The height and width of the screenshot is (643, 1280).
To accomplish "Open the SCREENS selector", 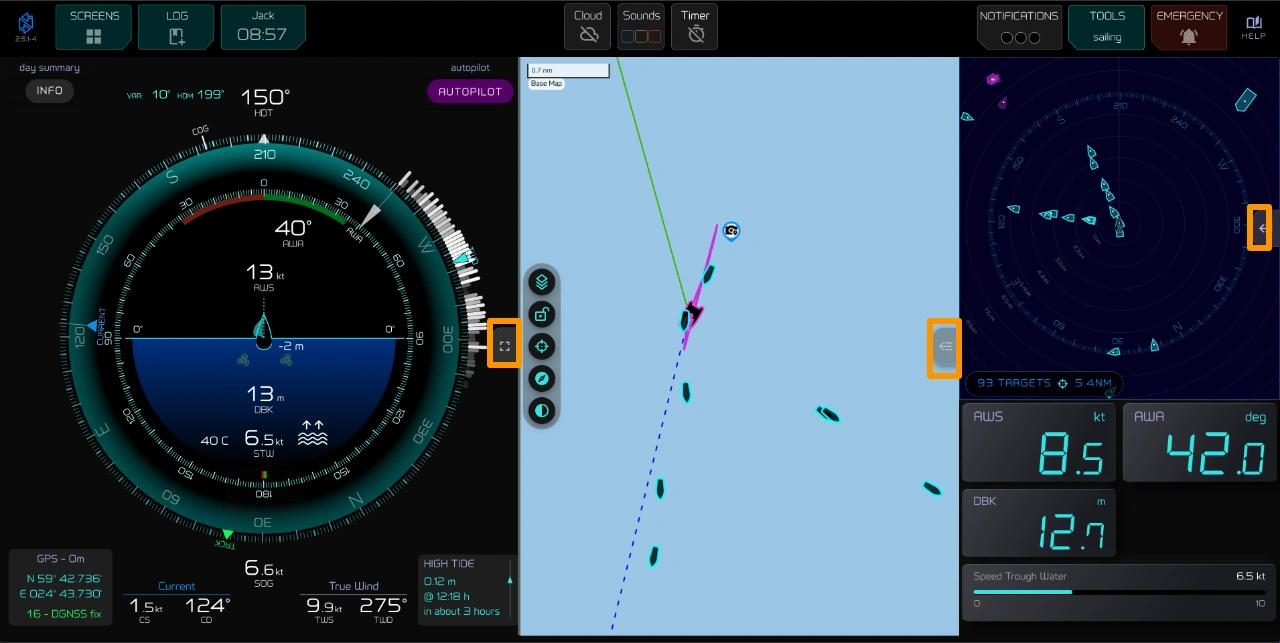I will [94, 27].
